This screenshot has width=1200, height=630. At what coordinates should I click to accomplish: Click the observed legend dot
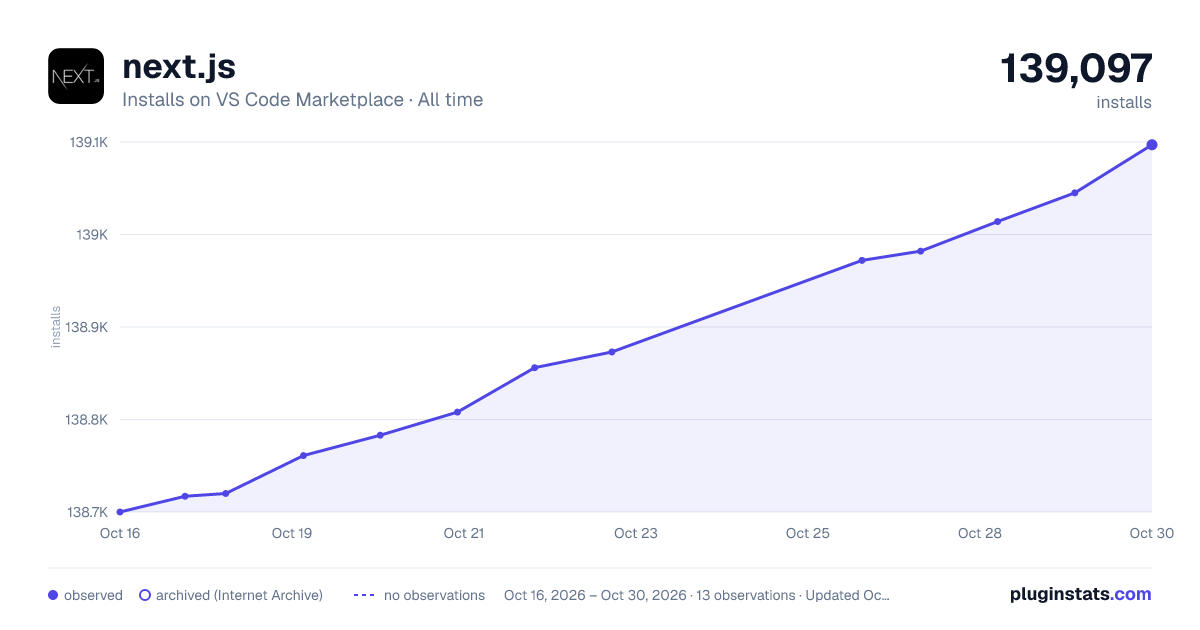pyautogui.click(x=53, y=595)
